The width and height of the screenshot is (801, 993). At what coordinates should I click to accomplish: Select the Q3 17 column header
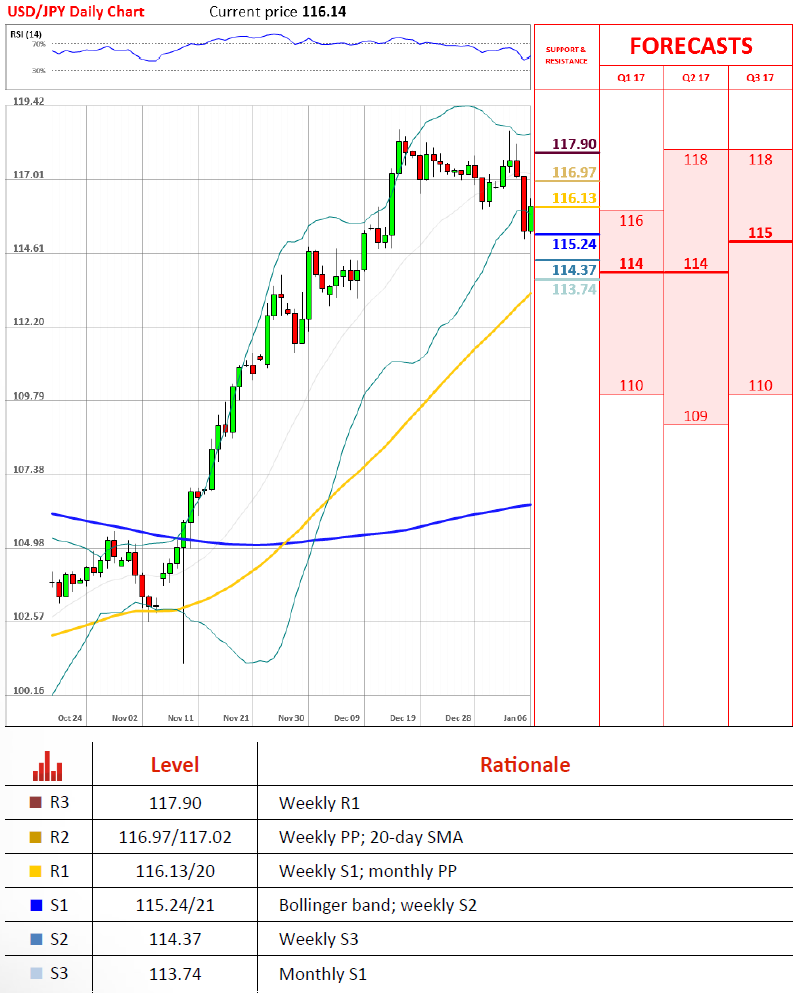click(x=760, y=77)
